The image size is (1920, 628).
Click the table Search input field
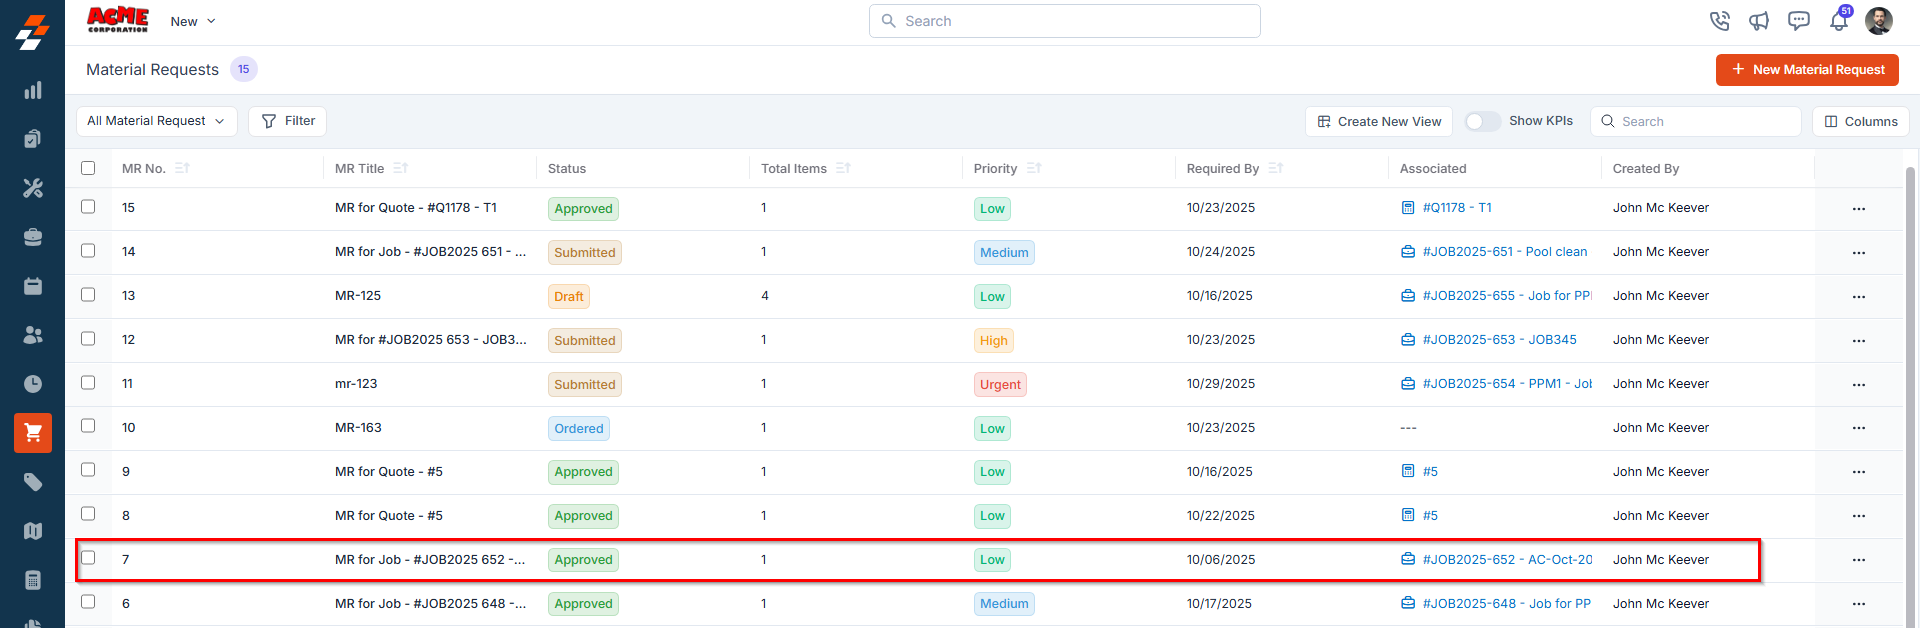(1696, 121)
